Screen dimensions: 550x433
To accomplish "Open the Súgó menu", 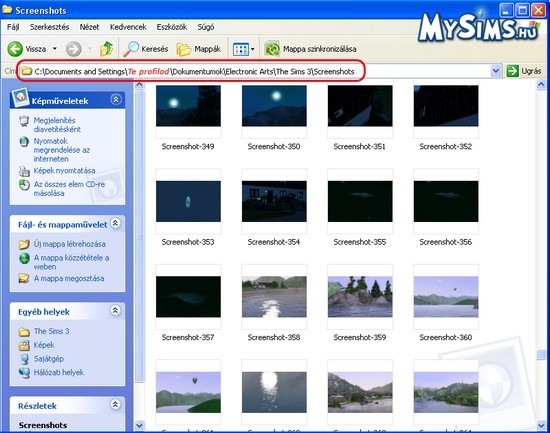I will [x=206, y=27].
